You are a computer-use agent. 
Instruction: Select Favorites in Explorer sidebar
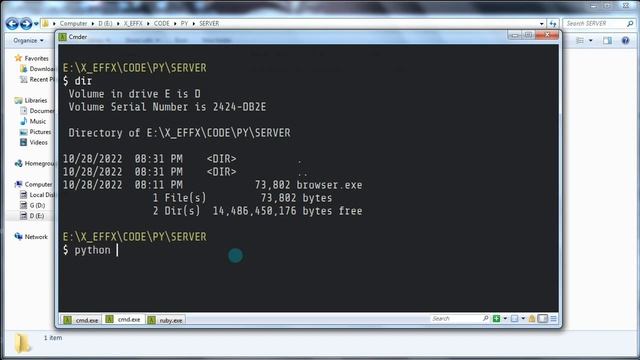(36, 58)
